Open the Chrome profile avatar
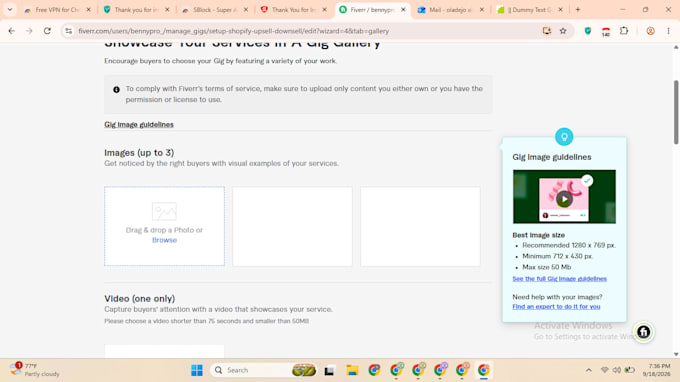The image size is (680, 382). 651,31
